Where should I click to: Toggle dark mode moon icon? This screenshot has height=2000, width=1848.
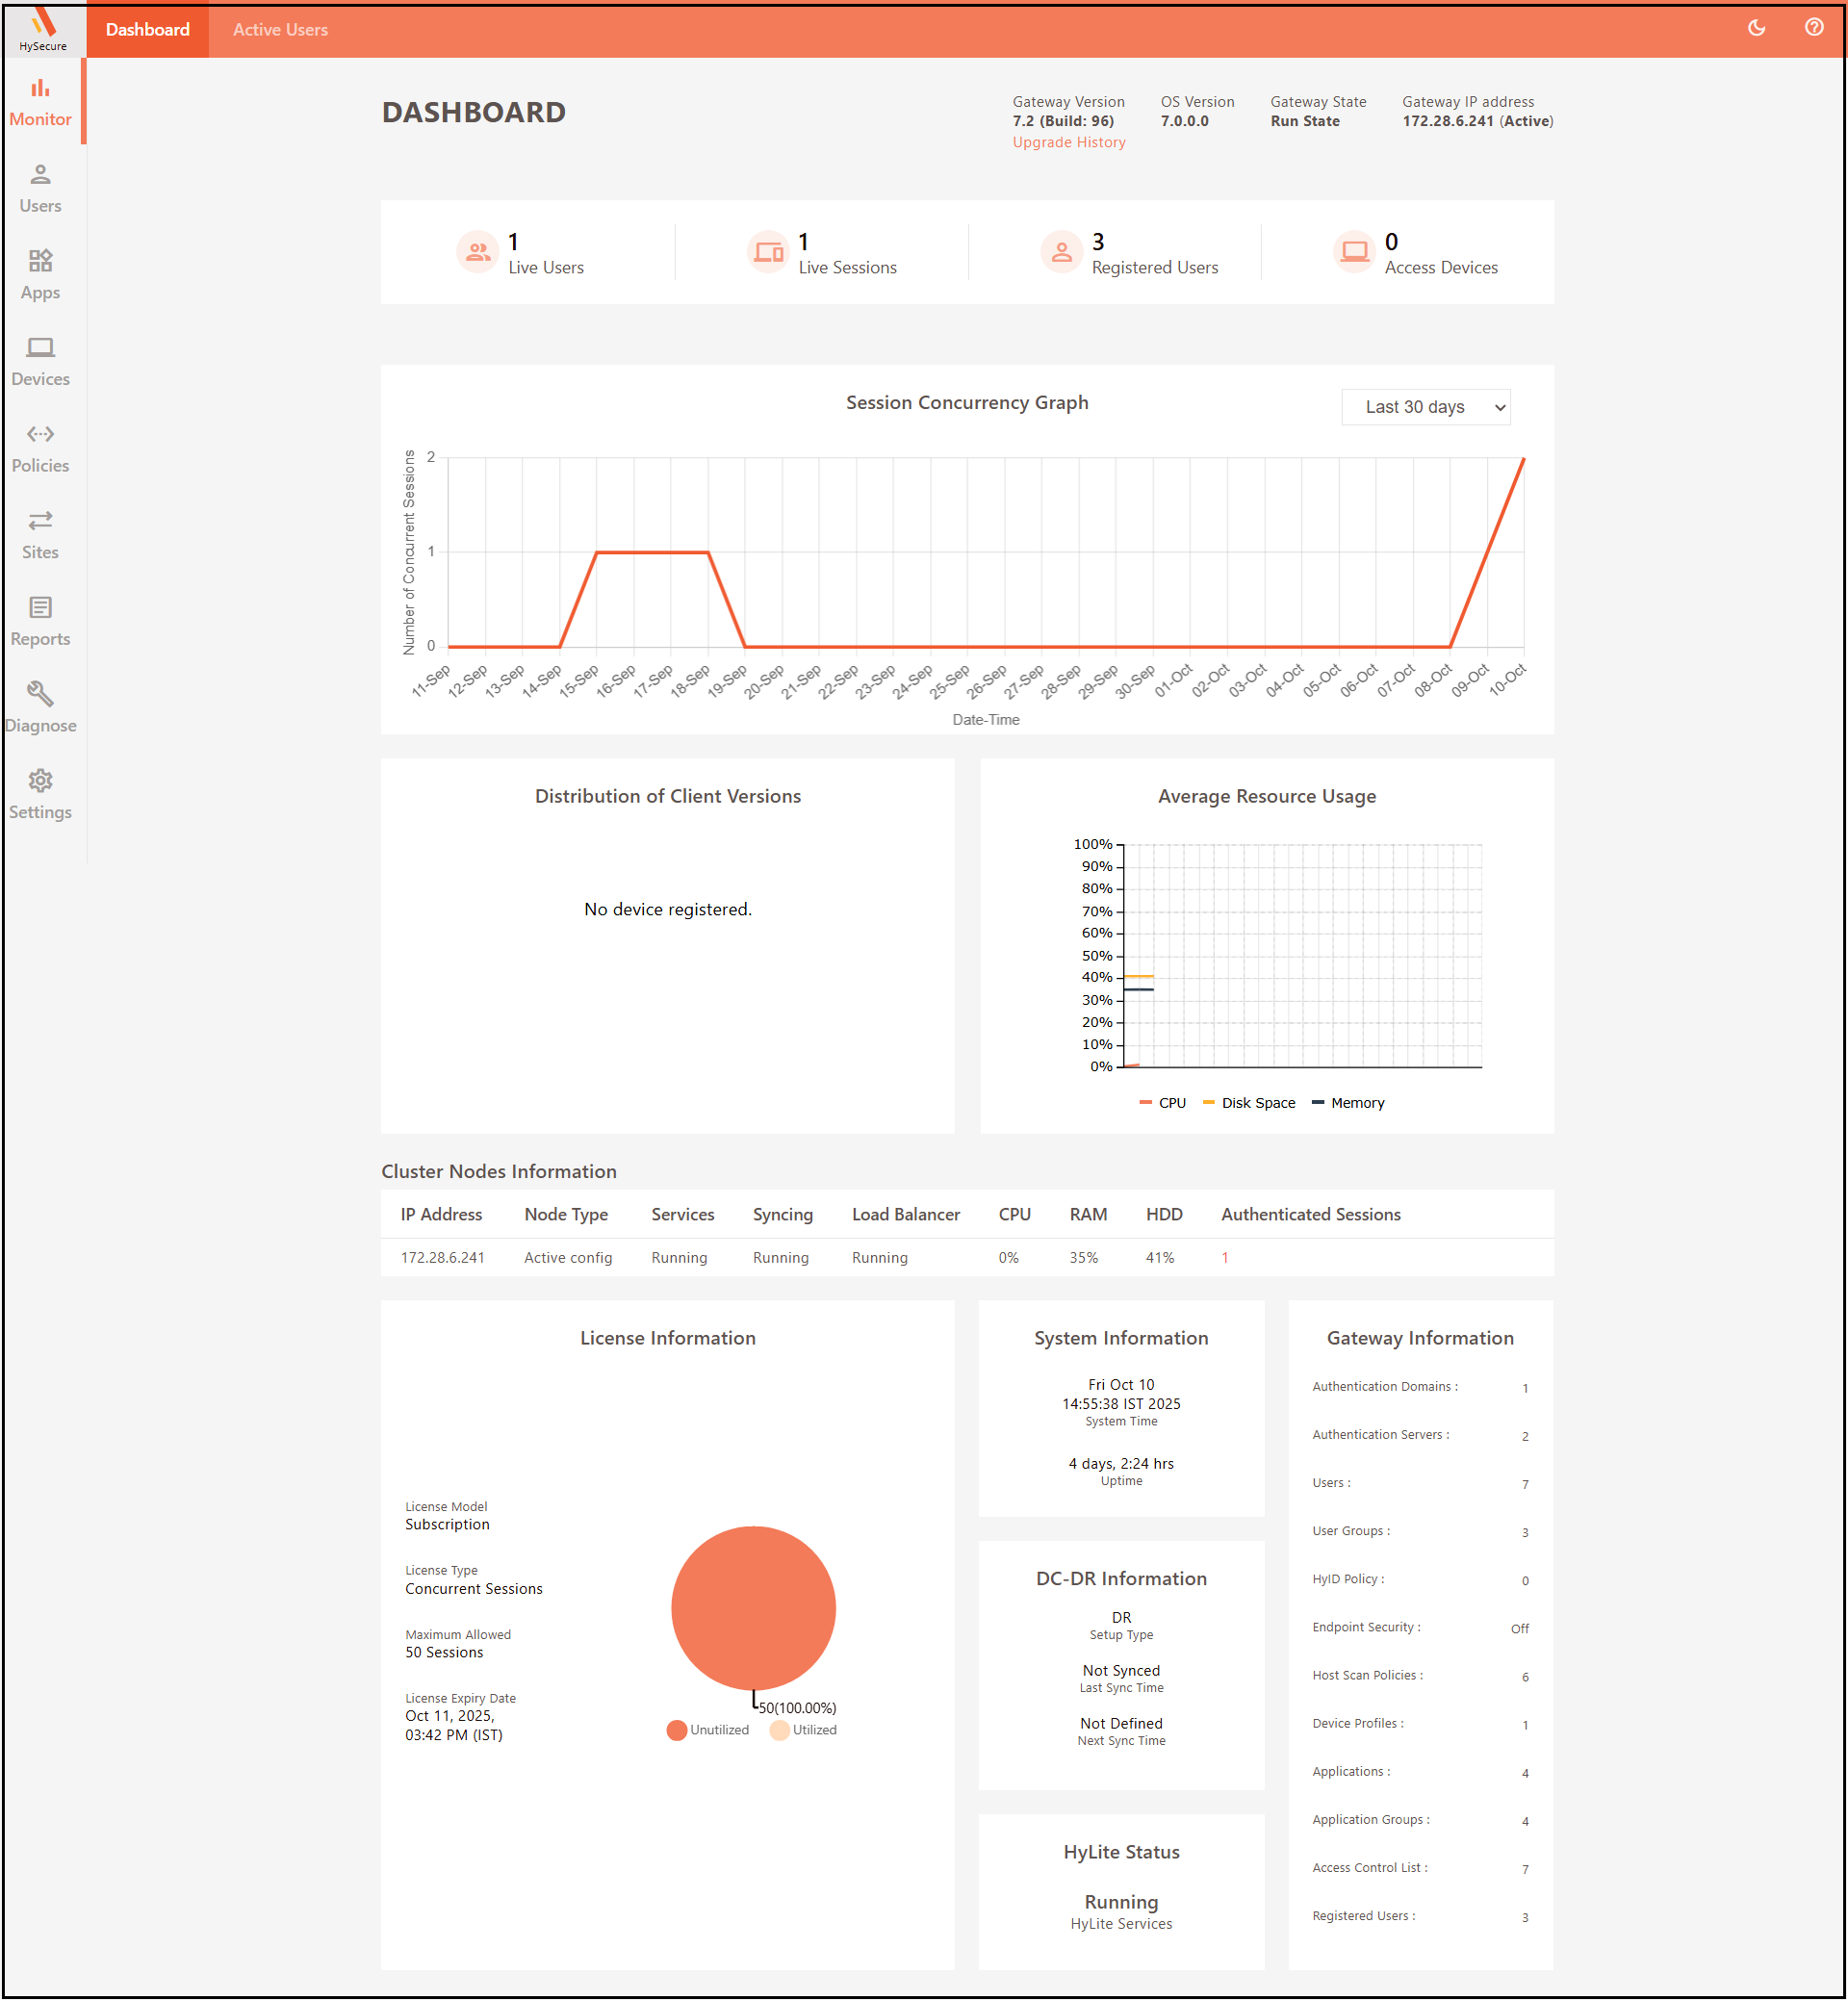tap(1756, 28)
